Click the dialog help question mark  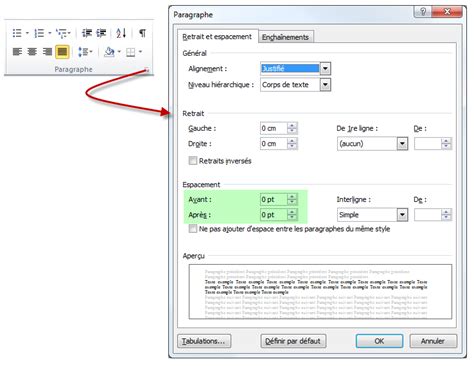tap(423, 12)
